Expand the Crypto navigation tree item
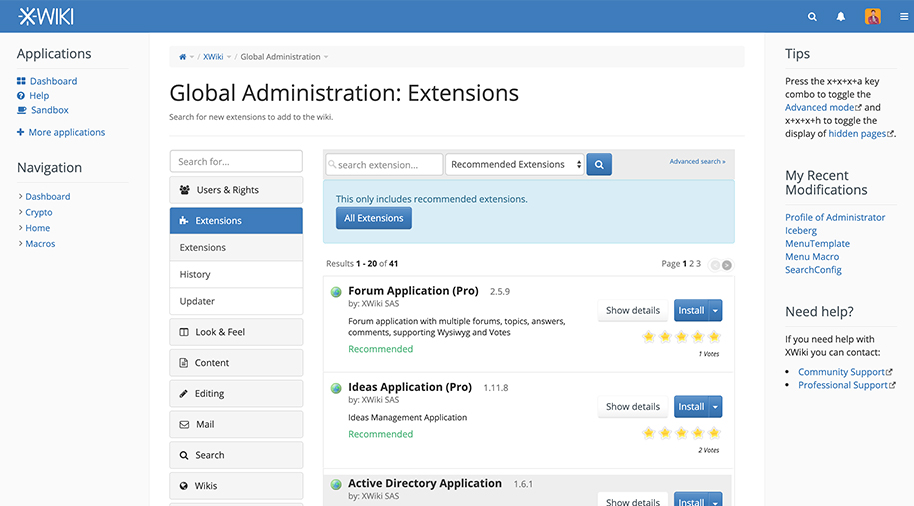The height and width of the screenshot is (506, 914). point(21,213)
